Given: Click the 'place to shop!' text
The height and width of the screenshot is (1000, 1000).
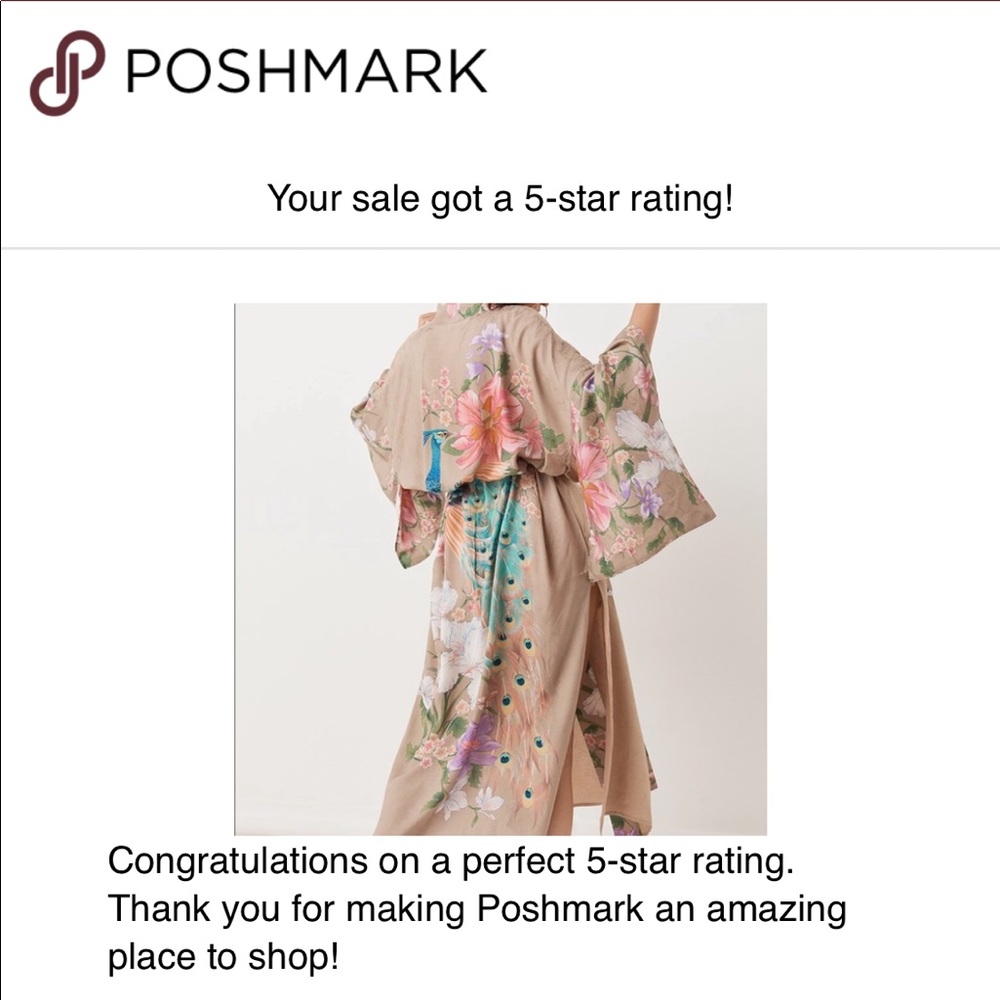Looking at the screenshot, I should [224, 957].
